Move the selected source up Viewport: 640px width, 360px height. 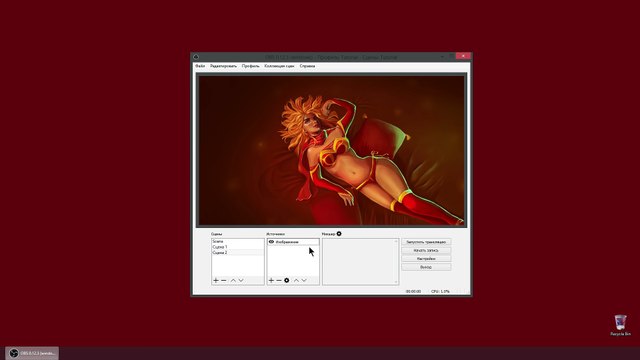pyautogui.click(x=296, y=280)
